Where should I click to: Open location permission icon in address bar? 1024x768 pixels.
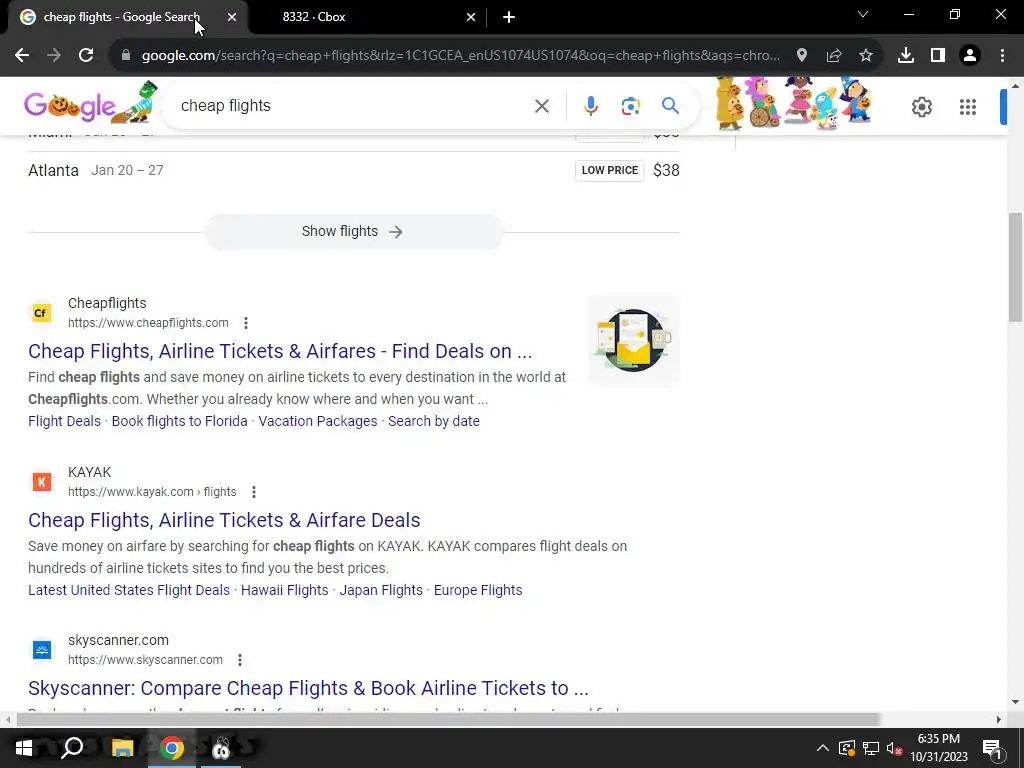[801, 56]
